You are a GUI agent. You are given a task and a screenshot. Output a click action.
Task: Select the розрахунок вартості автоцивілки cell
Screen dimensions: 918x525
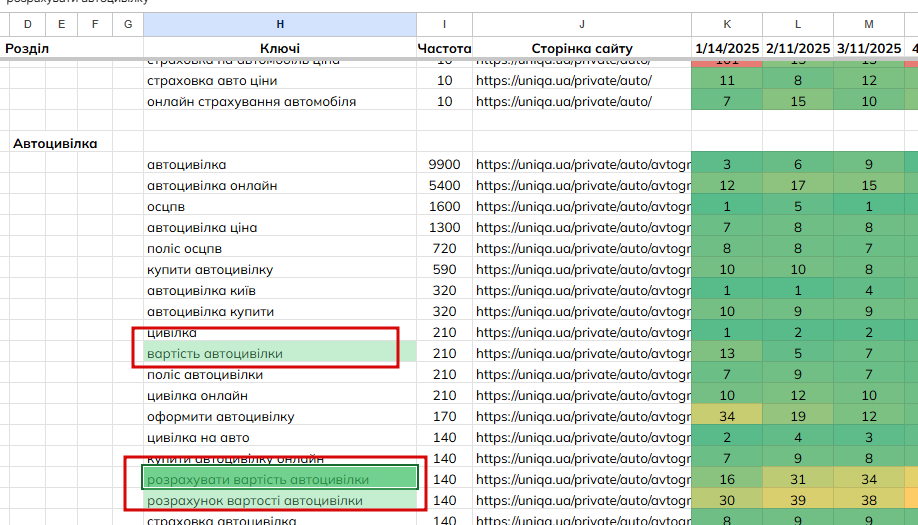click(x=280, y=500)
